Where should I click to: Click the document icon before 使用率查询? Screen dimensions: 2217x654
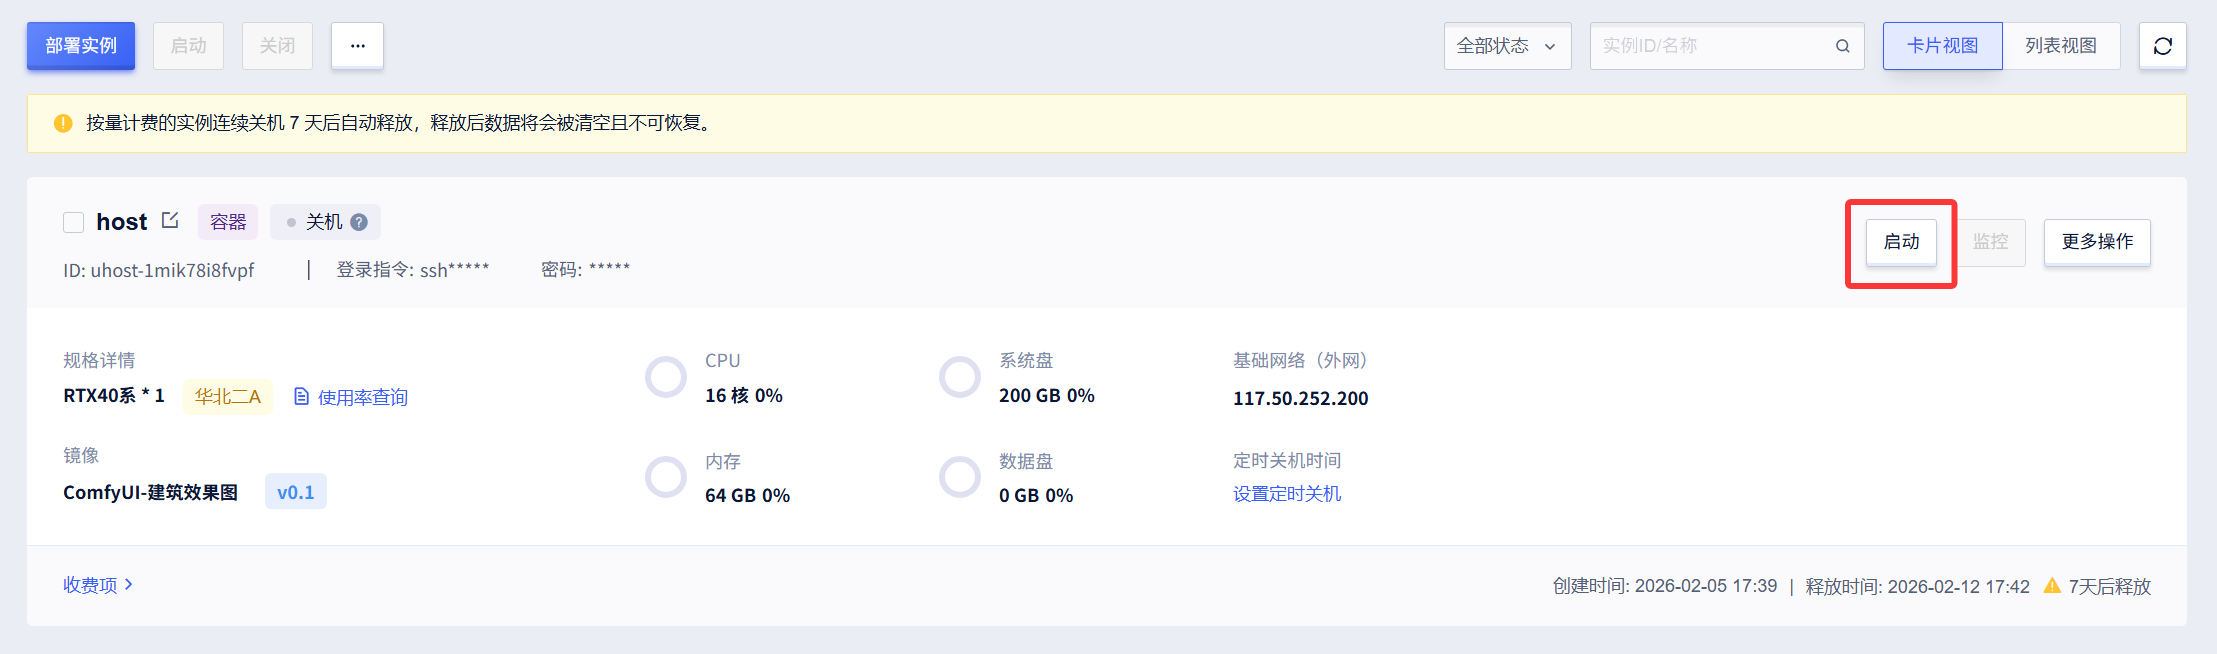pyautogui.click(x=301, y=397)
